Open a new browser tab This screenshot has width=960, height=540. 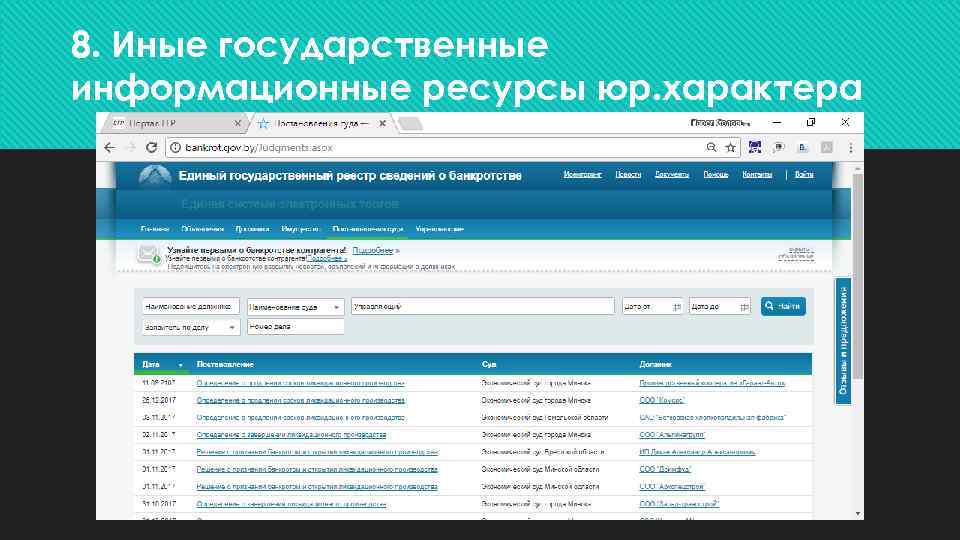click(410, 124)
